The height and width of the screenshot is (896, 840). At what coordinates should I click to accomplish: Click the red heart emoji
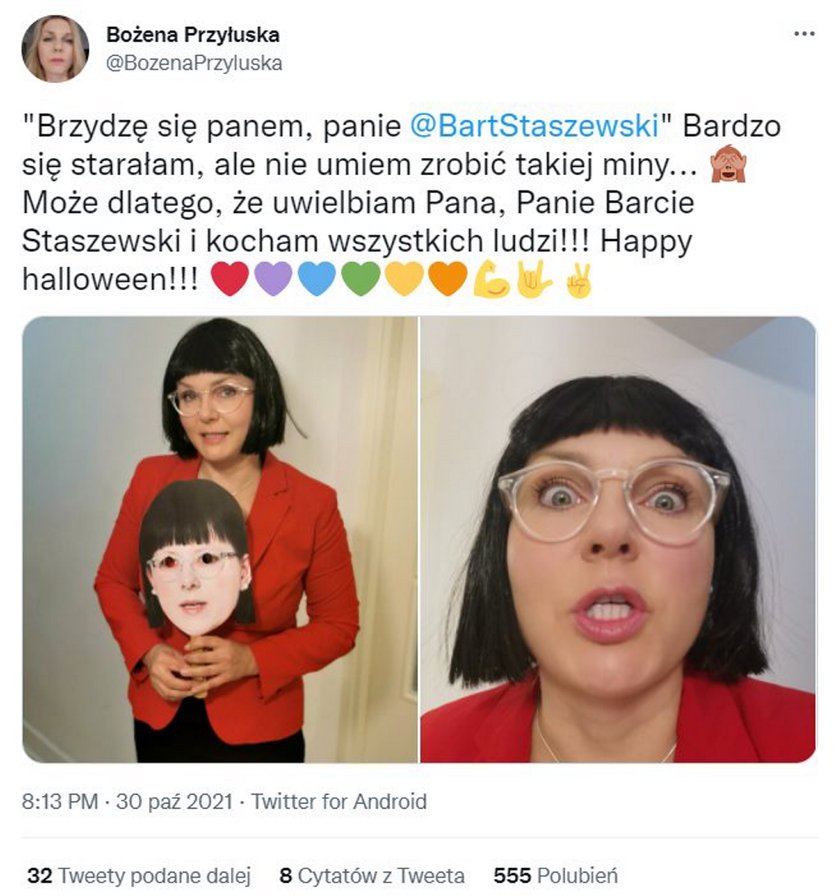point(230,279)
